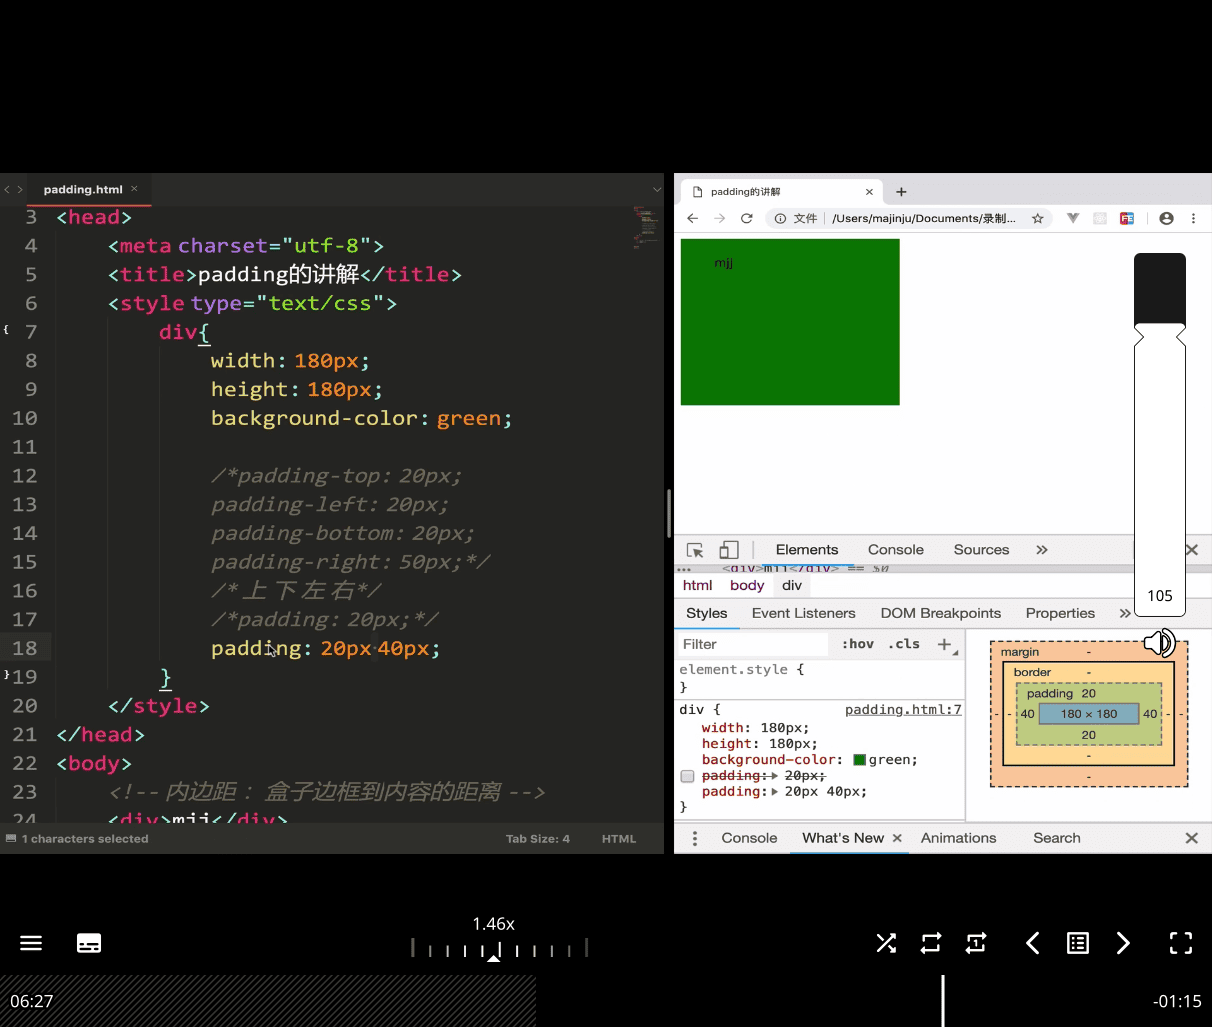The height and width of the screenshot is (1027, 1212).
Task: Adjust the 1.46x playback speed slider
Action: click(x=499, y=948)
